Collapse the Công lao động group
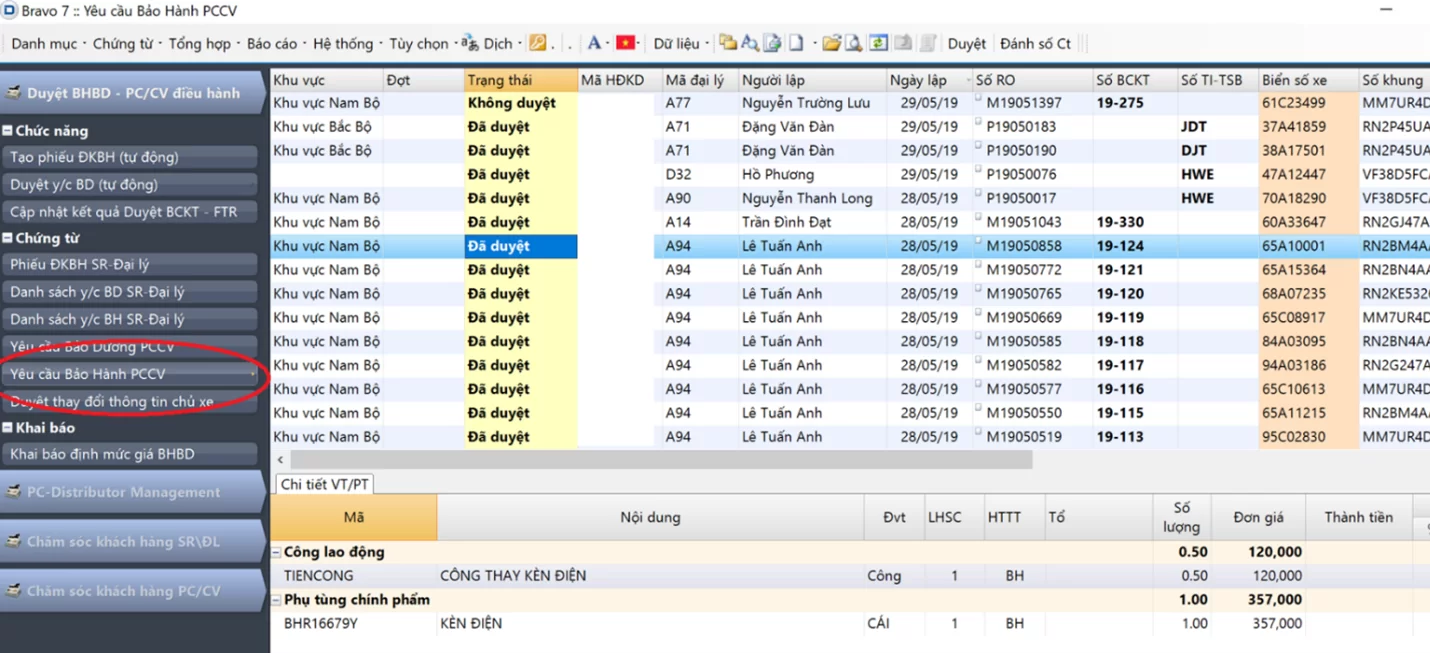The height and width of the screenshot is (653, 1430). (276, 552)
